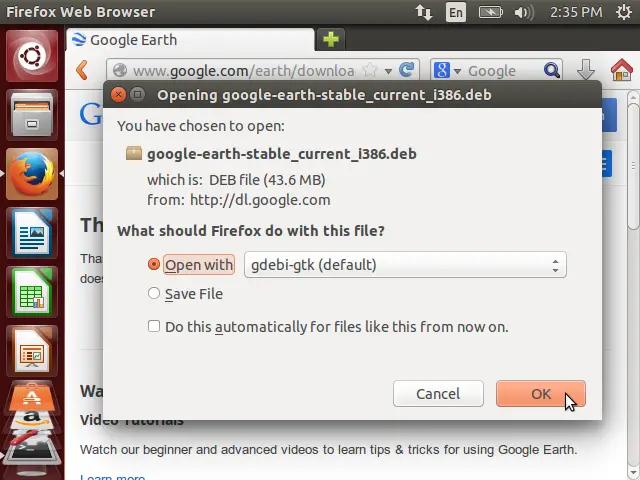Choose the Save File option
Screen dimensions: 640x480
[x=154, y=293]
